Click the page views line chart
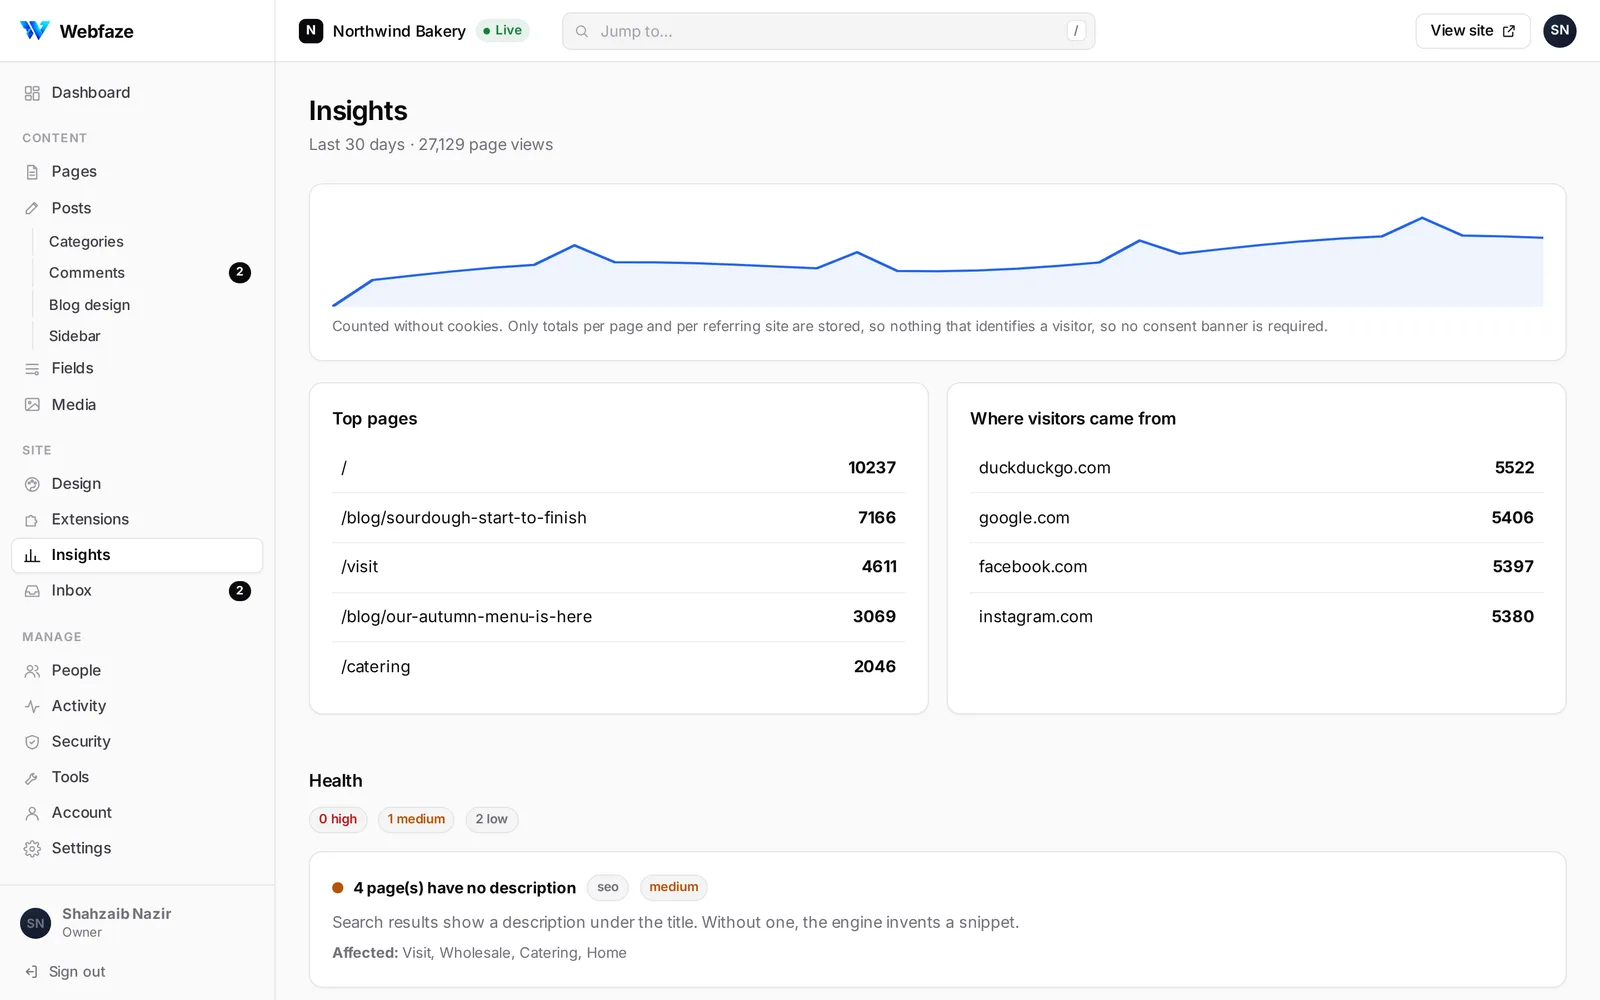 coord(937,260)
